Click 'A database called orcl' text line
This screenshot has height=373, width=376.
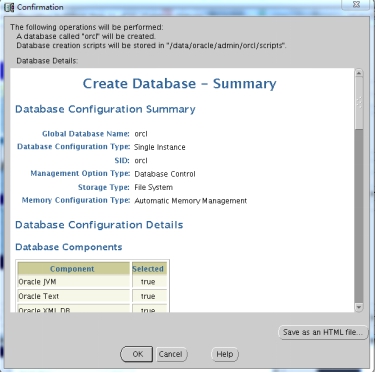[86, 36]
